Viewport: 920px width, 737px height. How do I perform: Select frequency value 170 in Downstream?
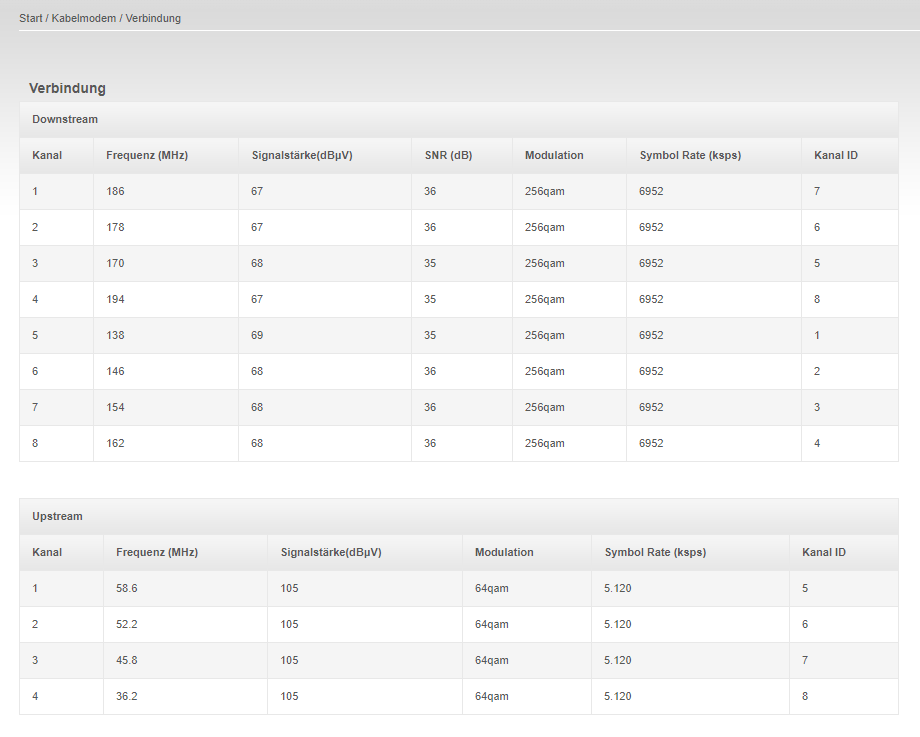click(x=115, y=263)
